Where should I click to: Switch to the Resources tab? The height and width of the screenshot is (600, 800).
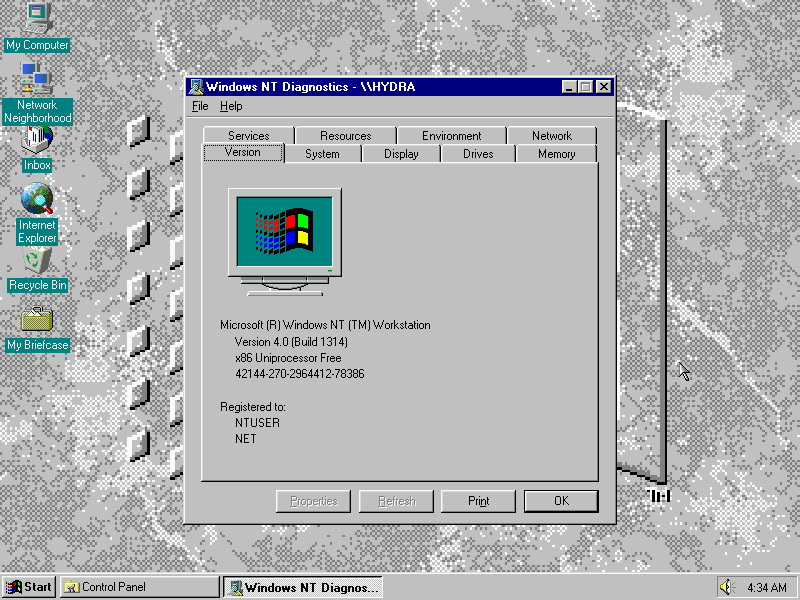click(345, 136)
